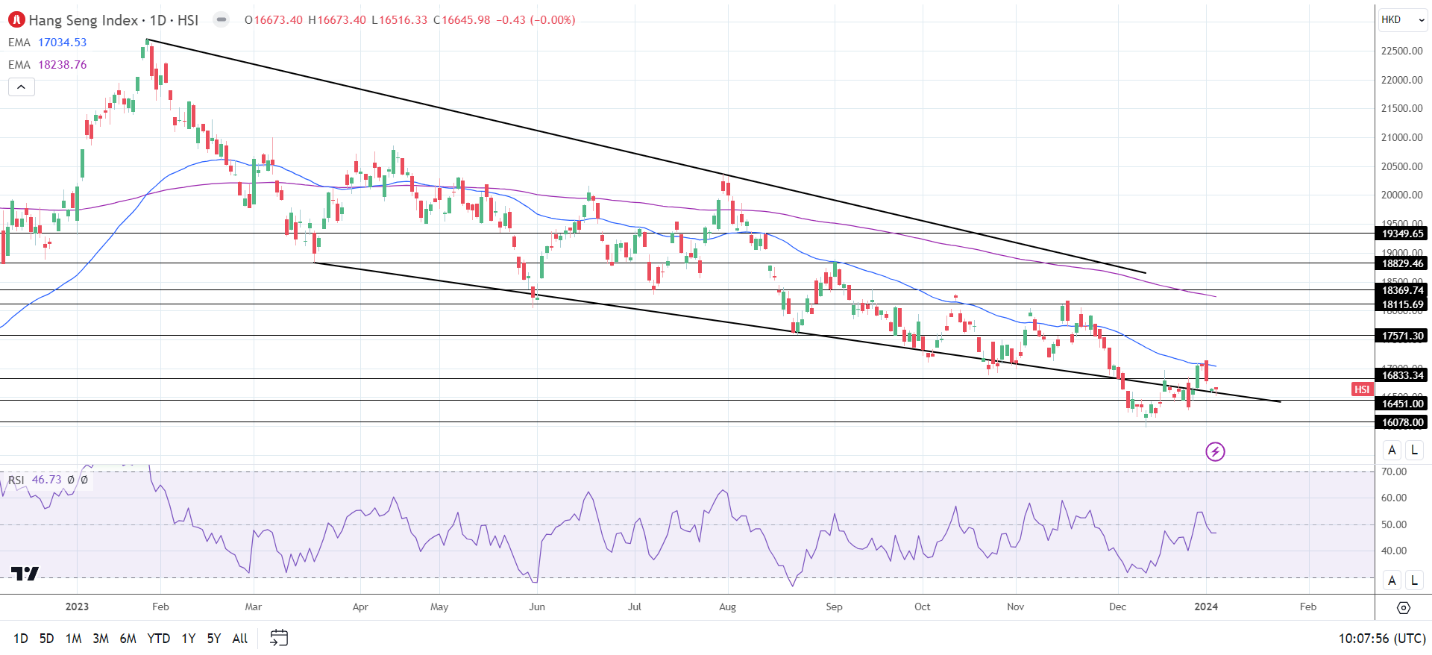The image size is (1432, 655).
Task: Click the Hang Seng Index symbol logo
Action: tap(16, 20)
